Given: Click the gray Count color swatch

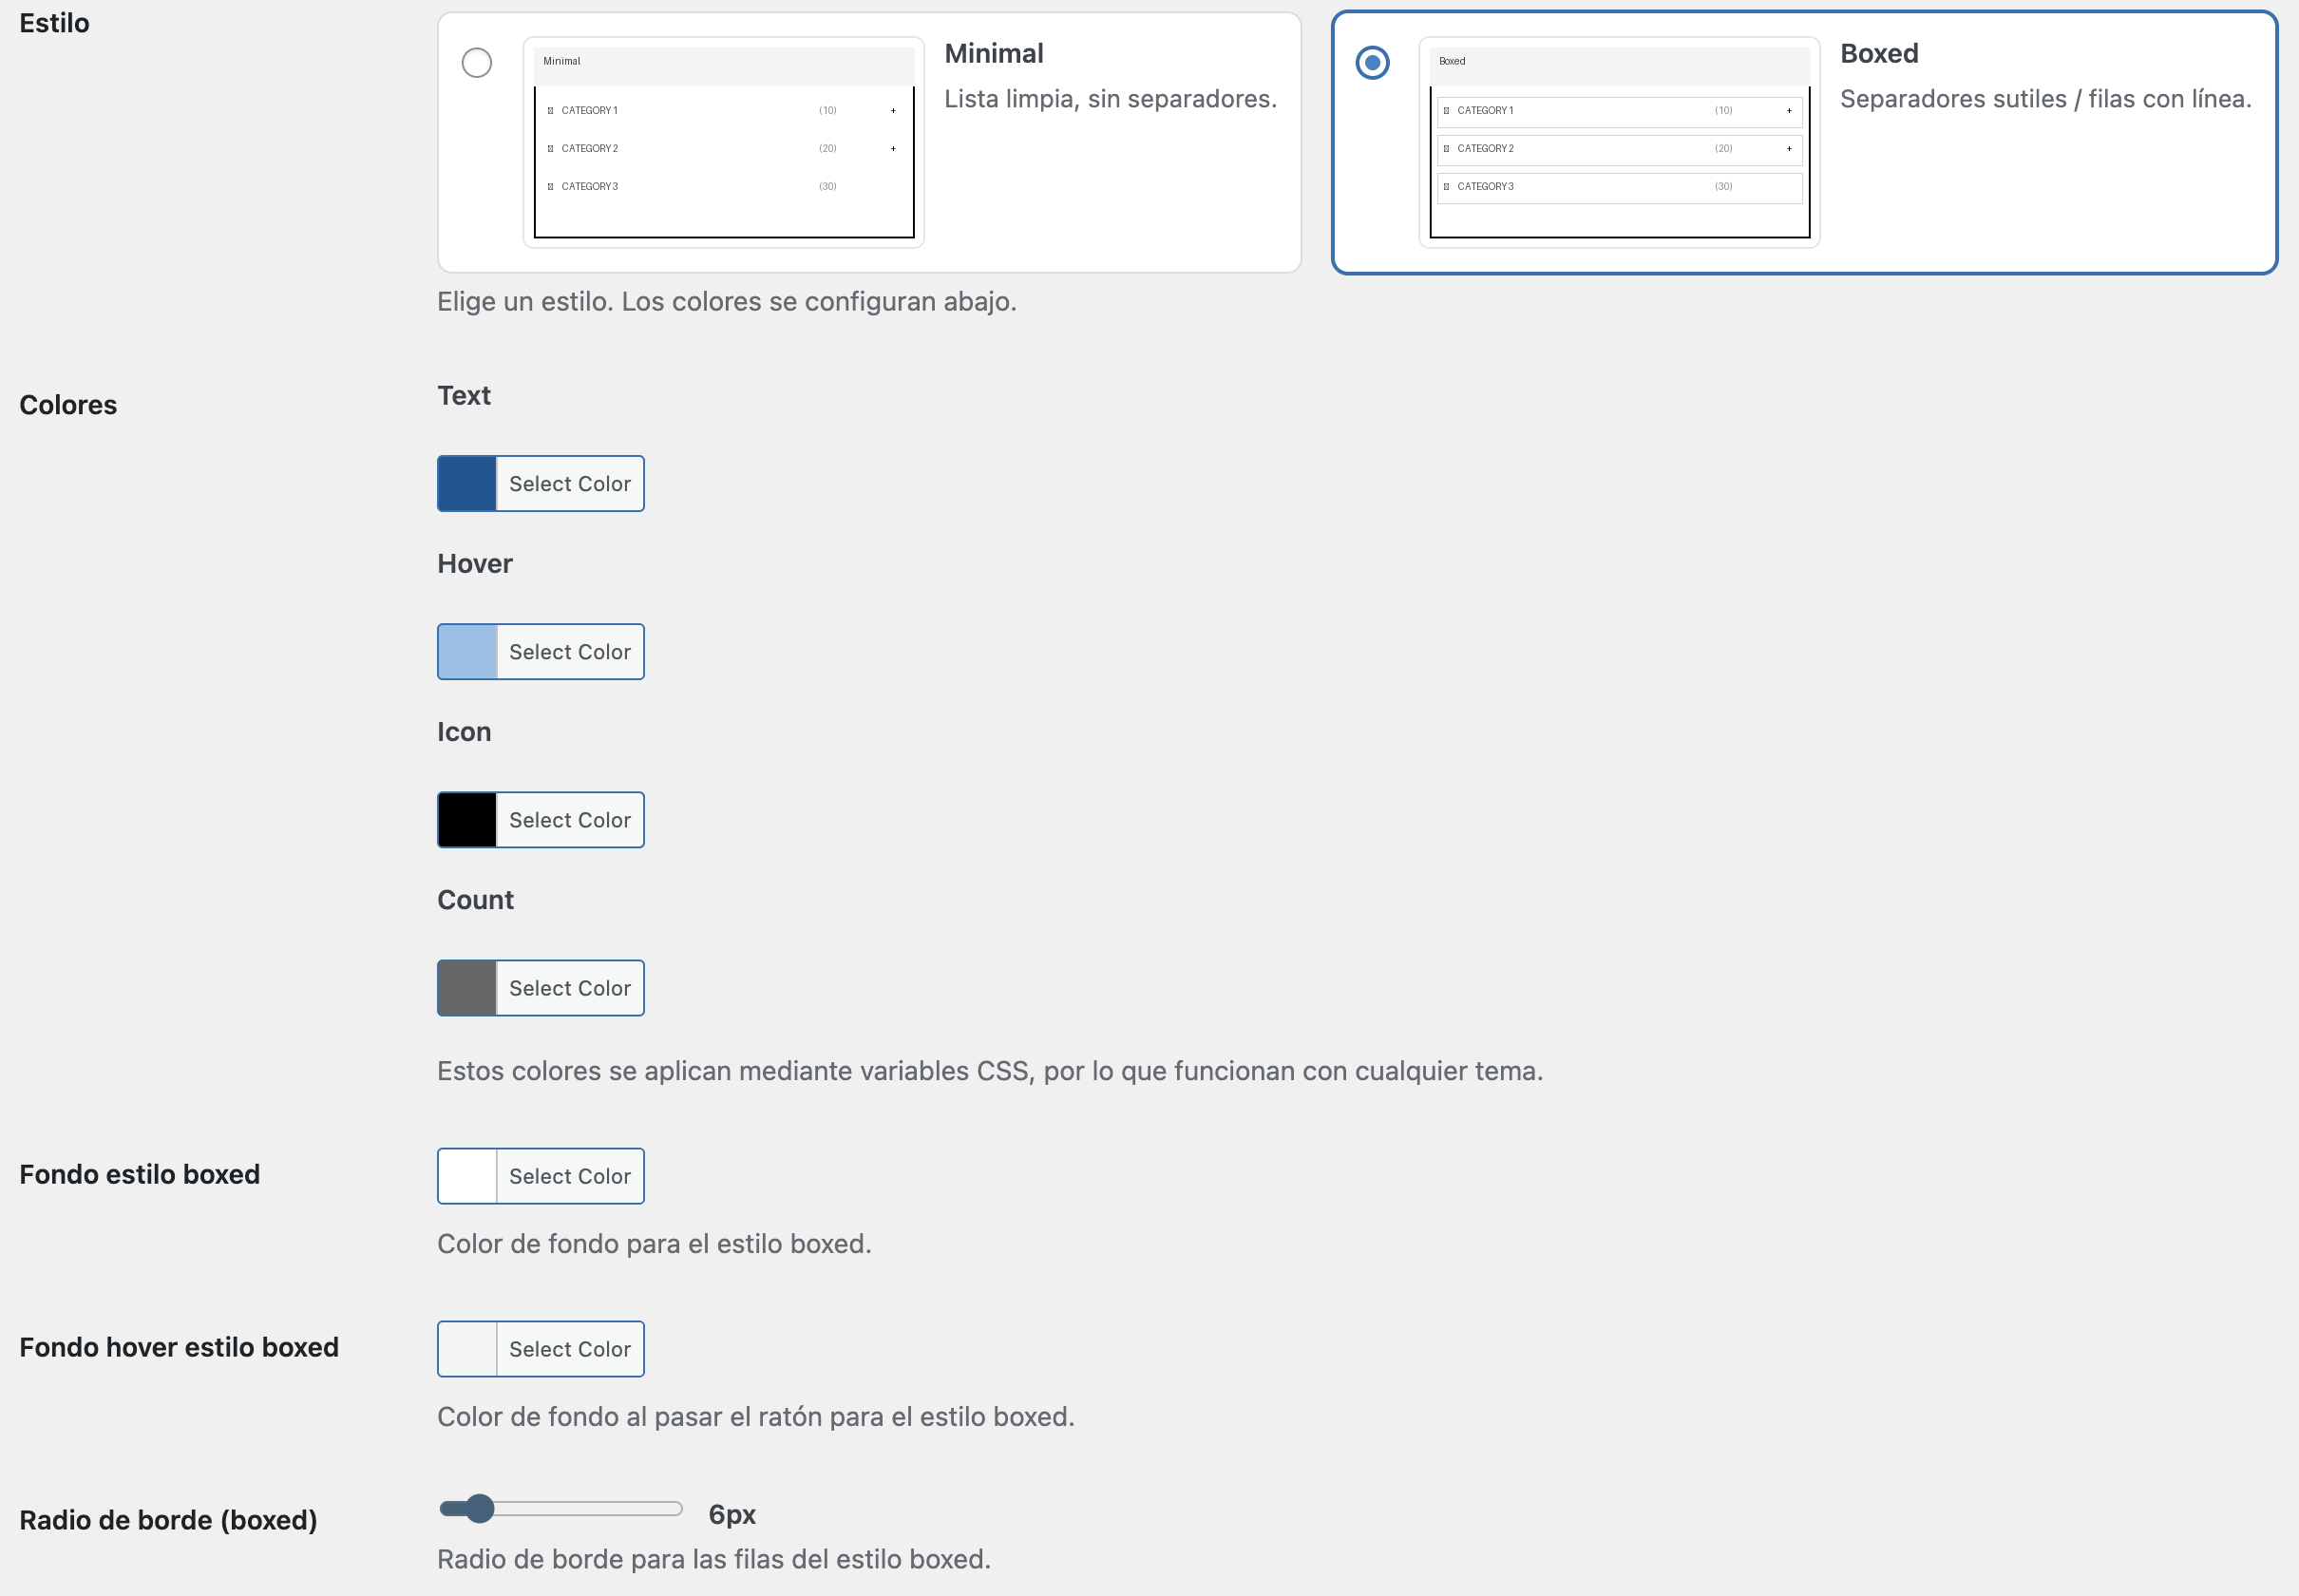Looking at the screenshot, I should (467, 988).
